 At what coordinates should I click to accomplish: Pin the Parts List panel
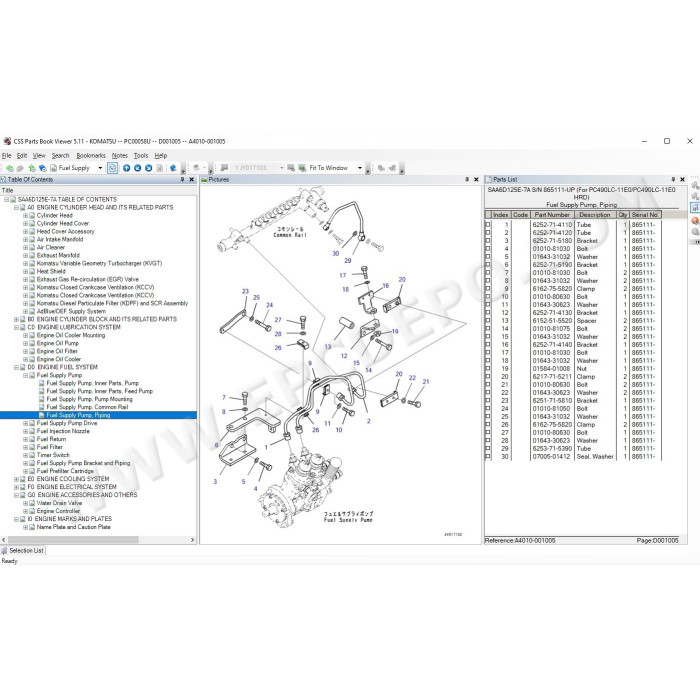click(x=673, y=179)
